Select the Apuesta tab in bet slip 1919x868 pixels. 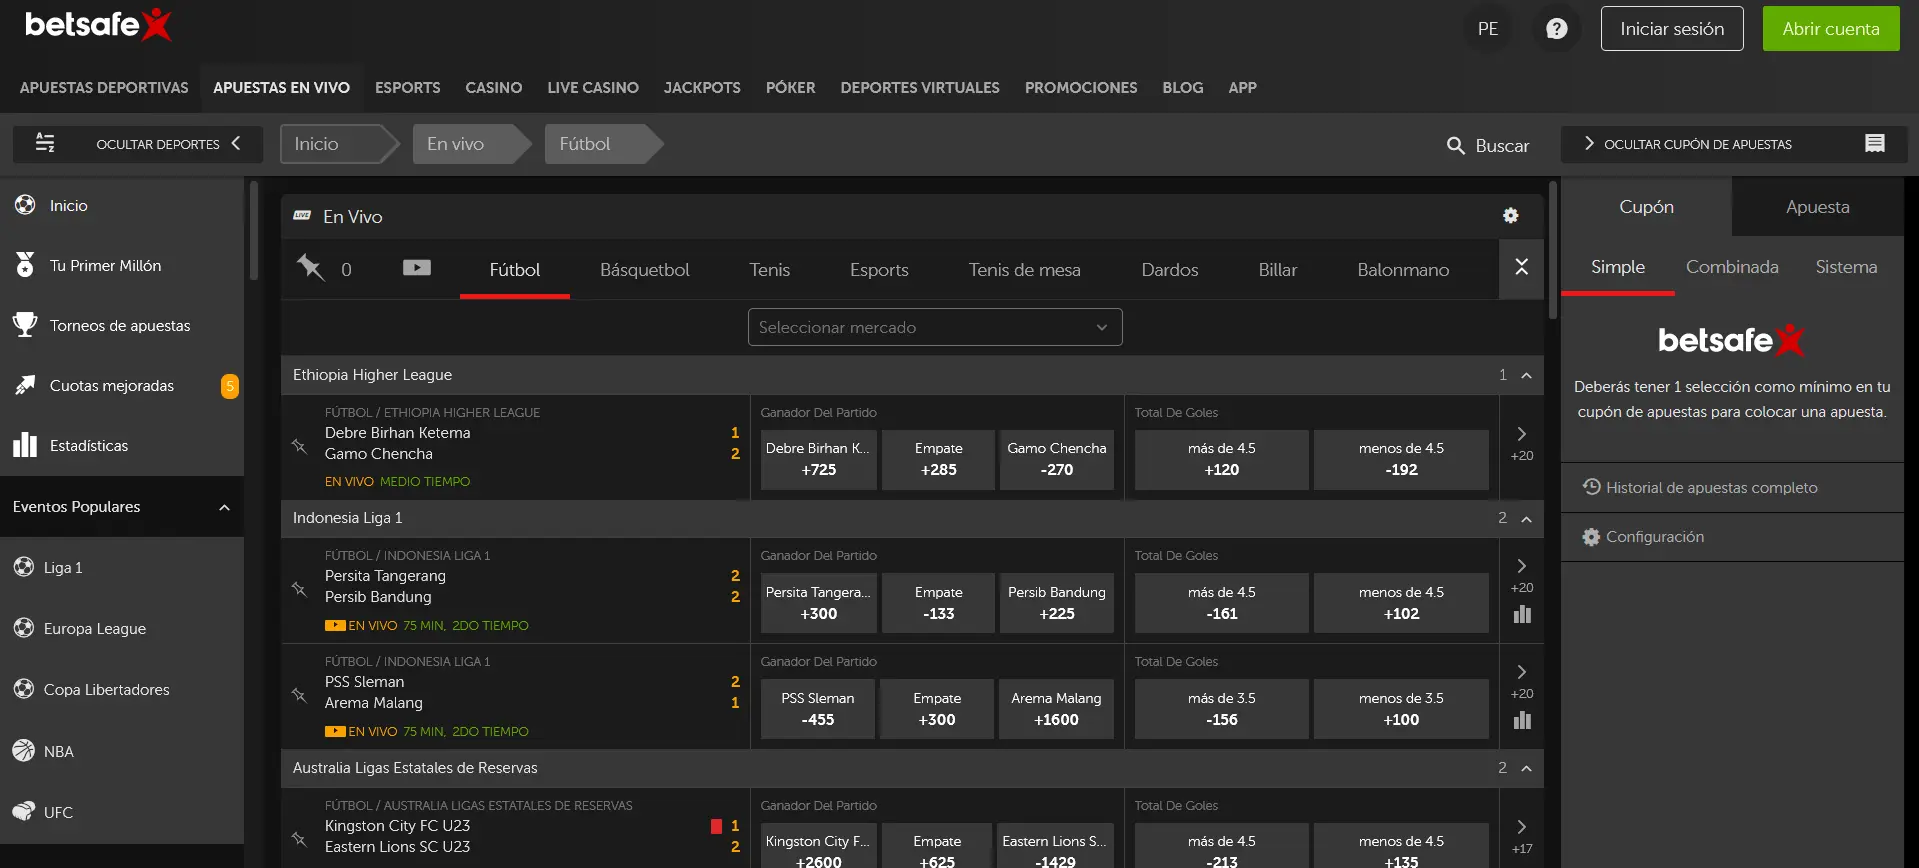pyautogui.click(x=1817, y=207)
